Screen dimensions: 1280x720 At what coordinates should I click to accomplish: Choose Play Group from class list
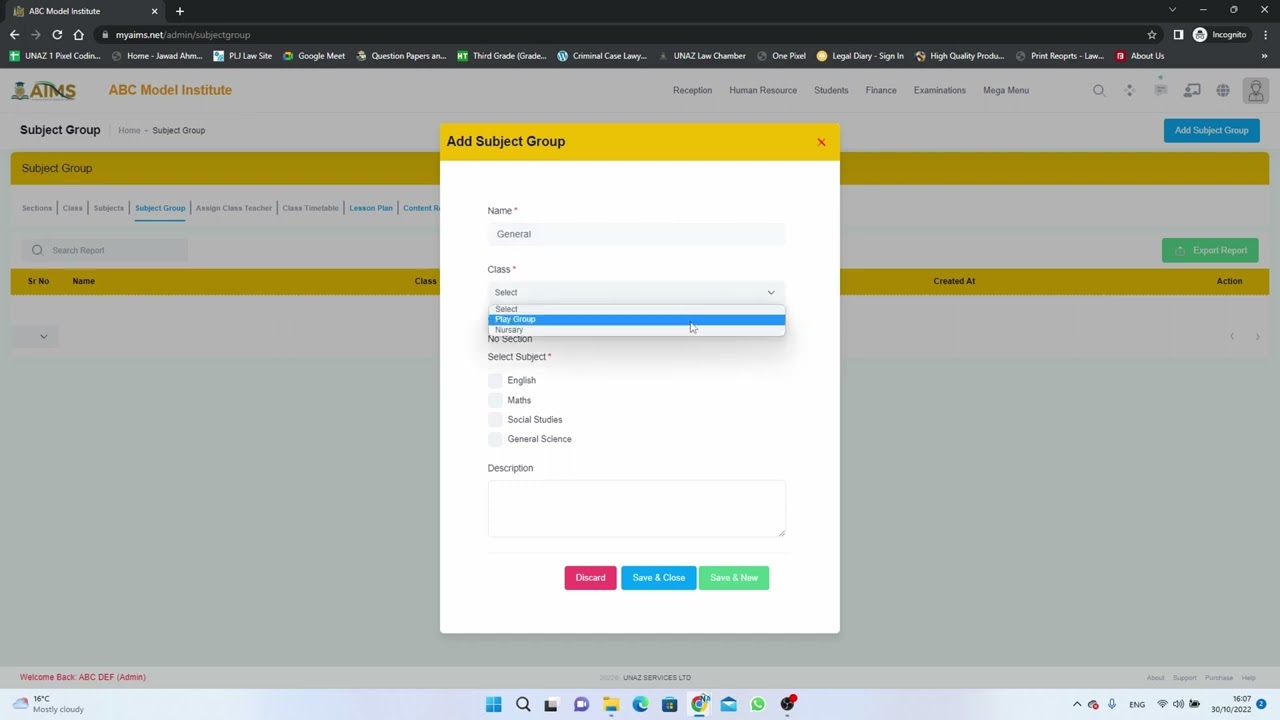[636, 319]
